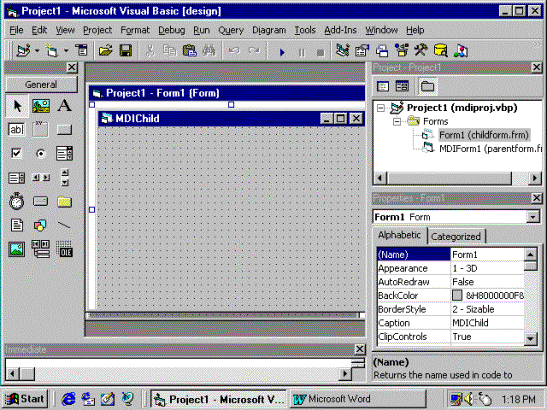Viewport: 547px width, 410px height.
Task: Switch to Microsoft Word taskbar button
Action: click(x=358, y=399)
